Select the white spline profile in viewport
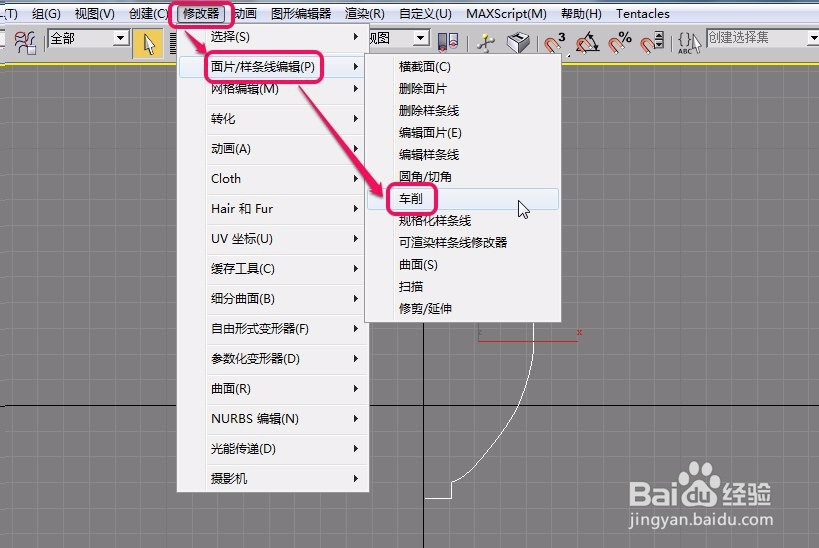Image resolution: width=819 pixels, height=548 pixels. coord(519,407)
